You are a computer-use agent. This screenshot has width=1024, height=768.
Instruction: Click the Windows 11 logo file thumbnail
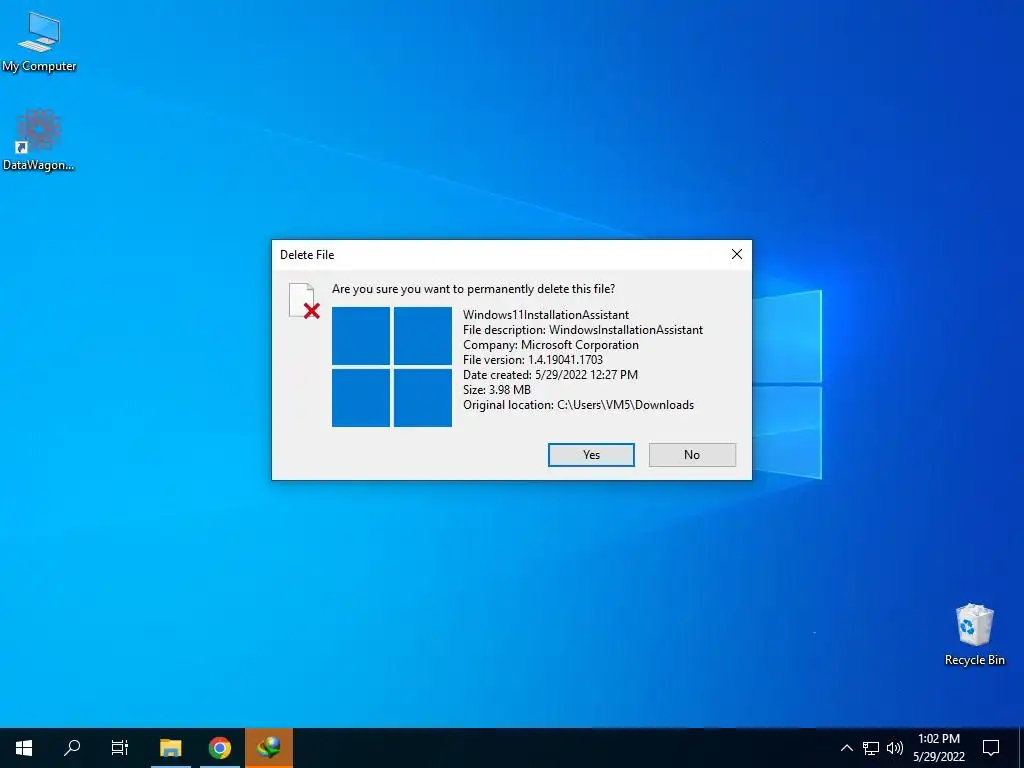click(392, 367)
